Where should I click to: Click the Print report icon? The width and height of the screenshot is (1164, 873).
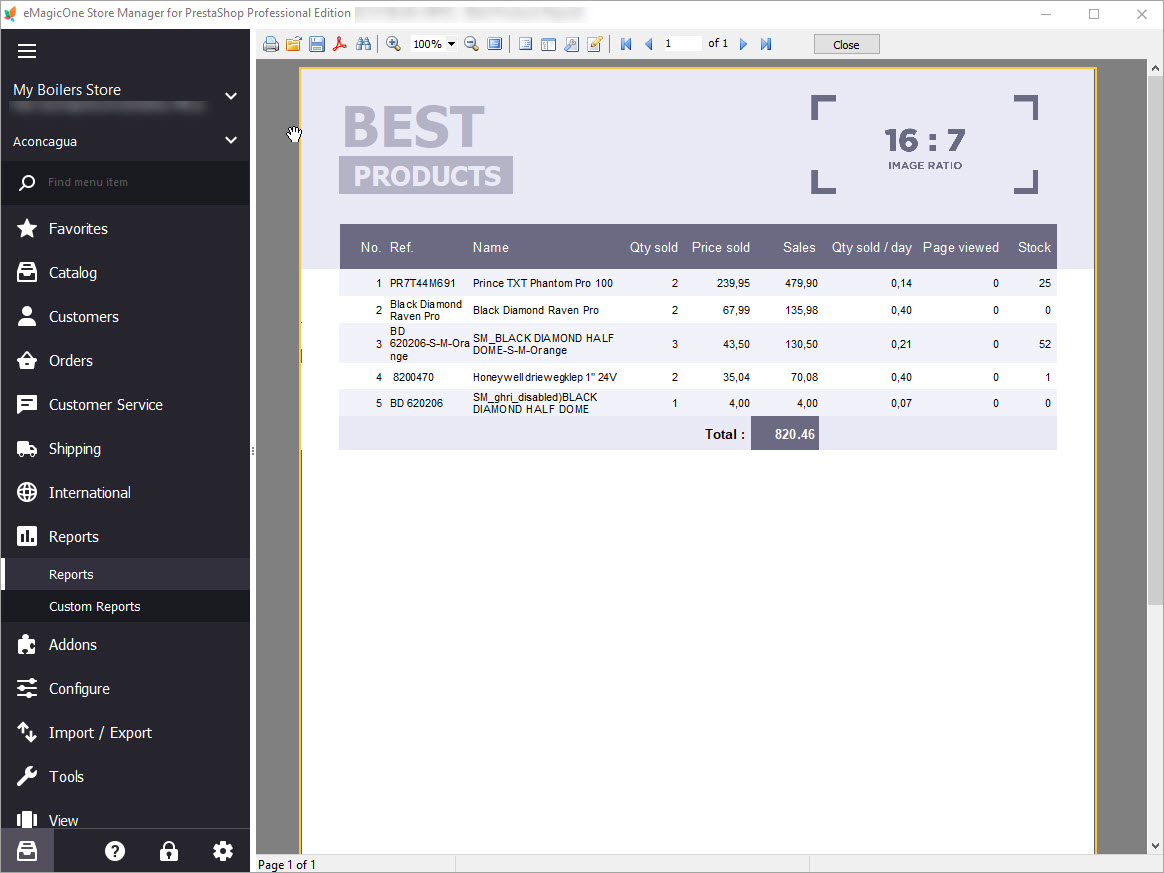(271, 45)
